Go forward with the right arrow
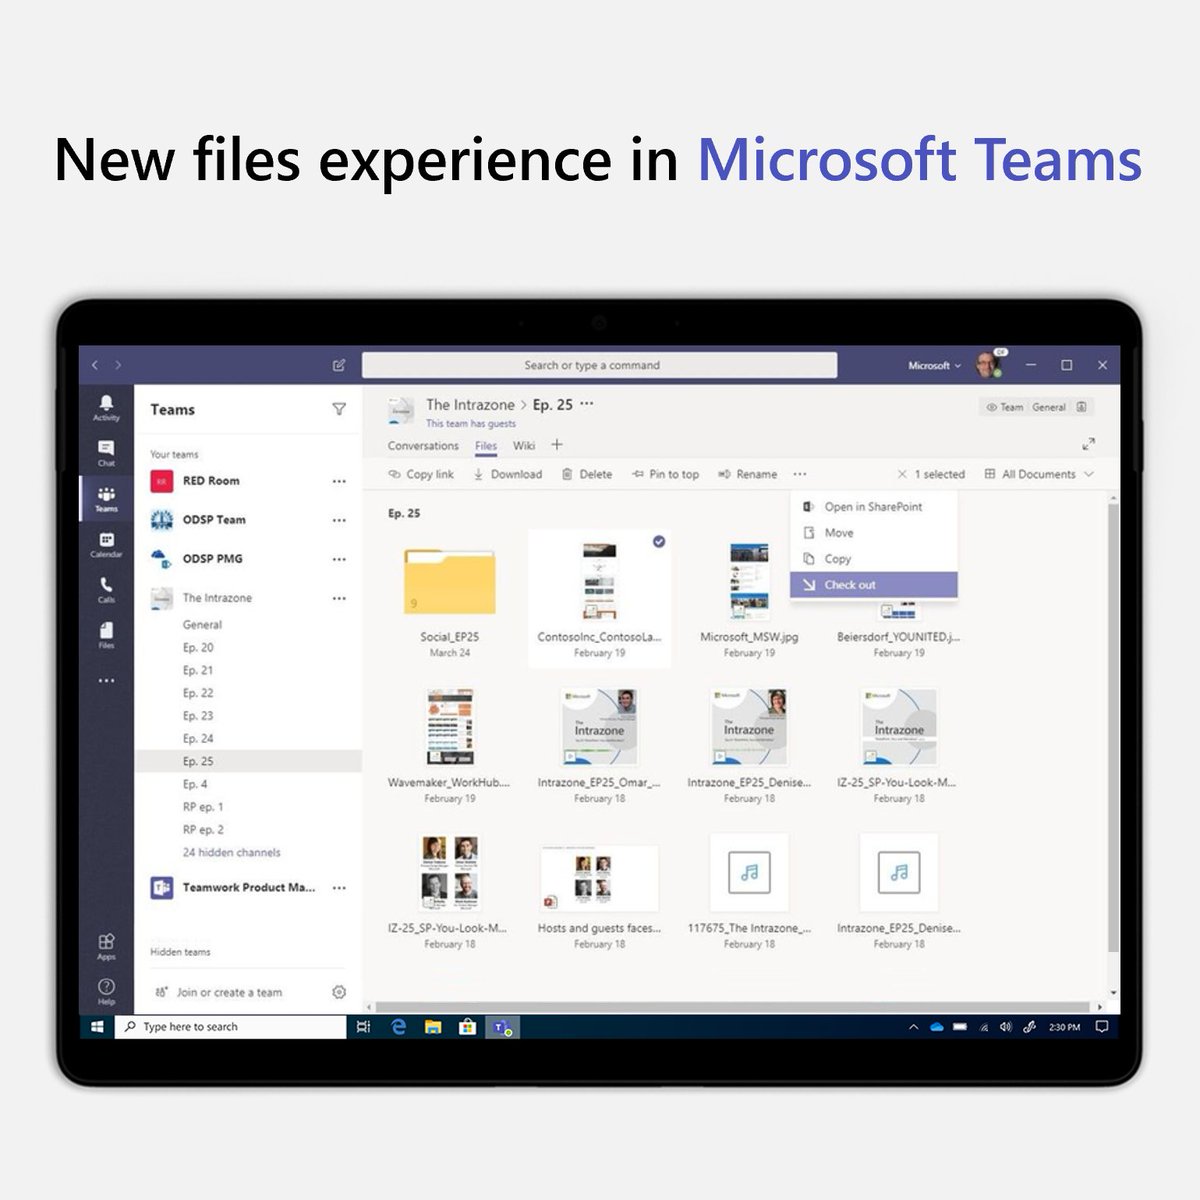The image size is (1200, 1200). (118, 365)
